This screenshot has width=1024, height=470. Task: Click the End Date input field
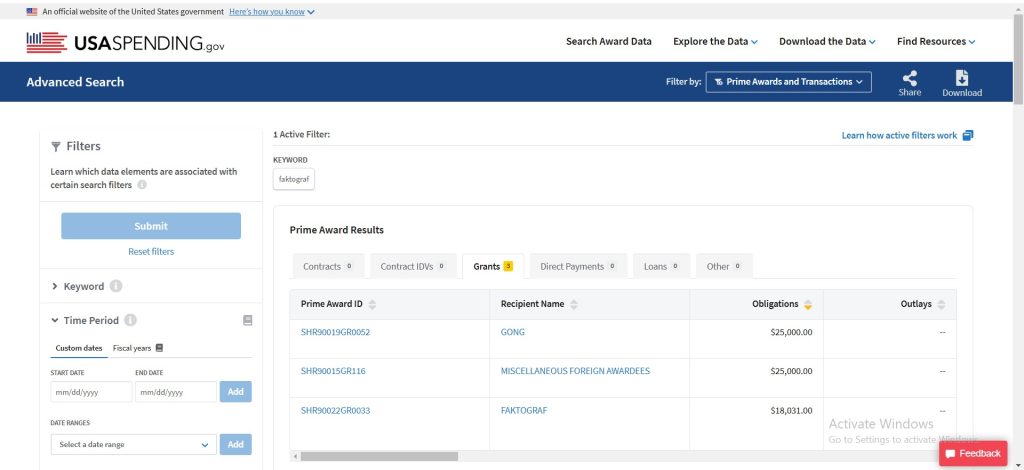[176, 392]
